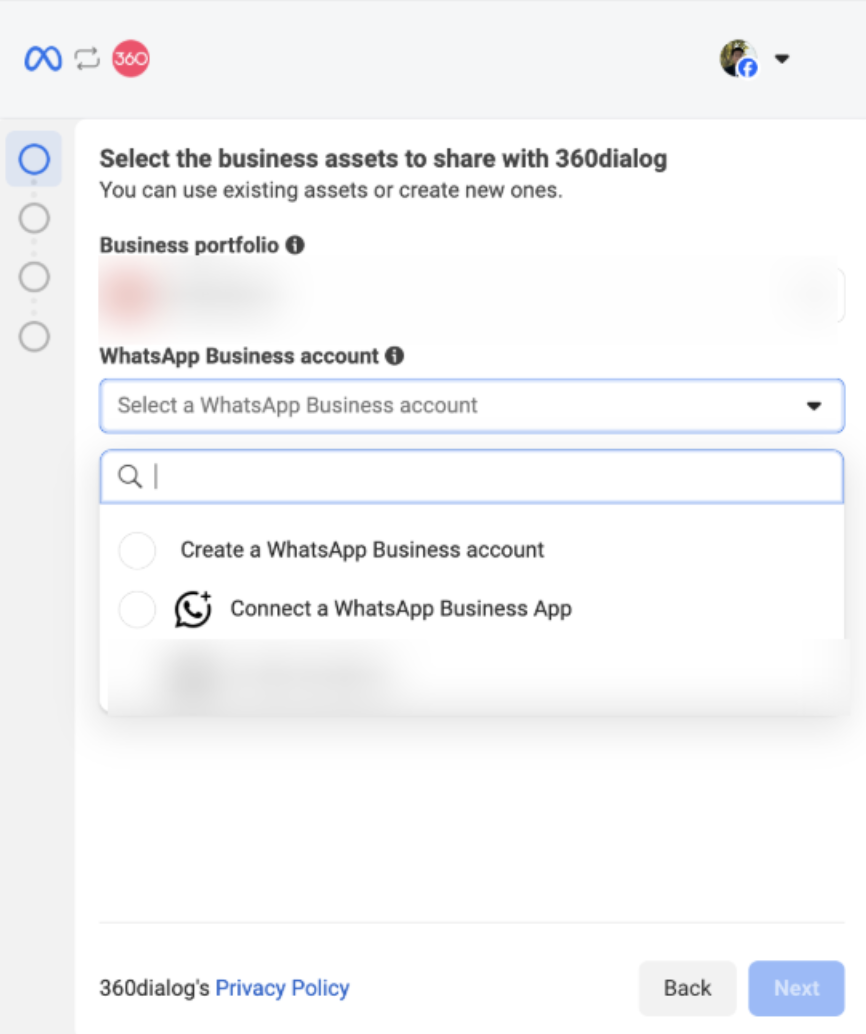Click the Meta infinity logo
The image size is (866, 1034).
pos(43,59)
